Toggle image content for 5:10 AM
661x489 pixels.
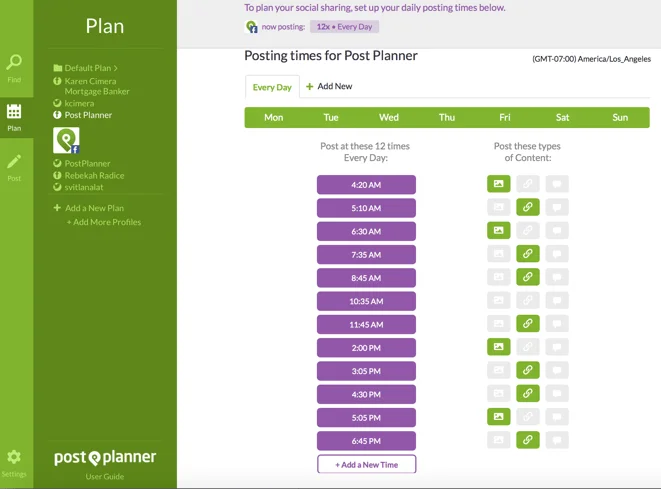pos(499,207)
